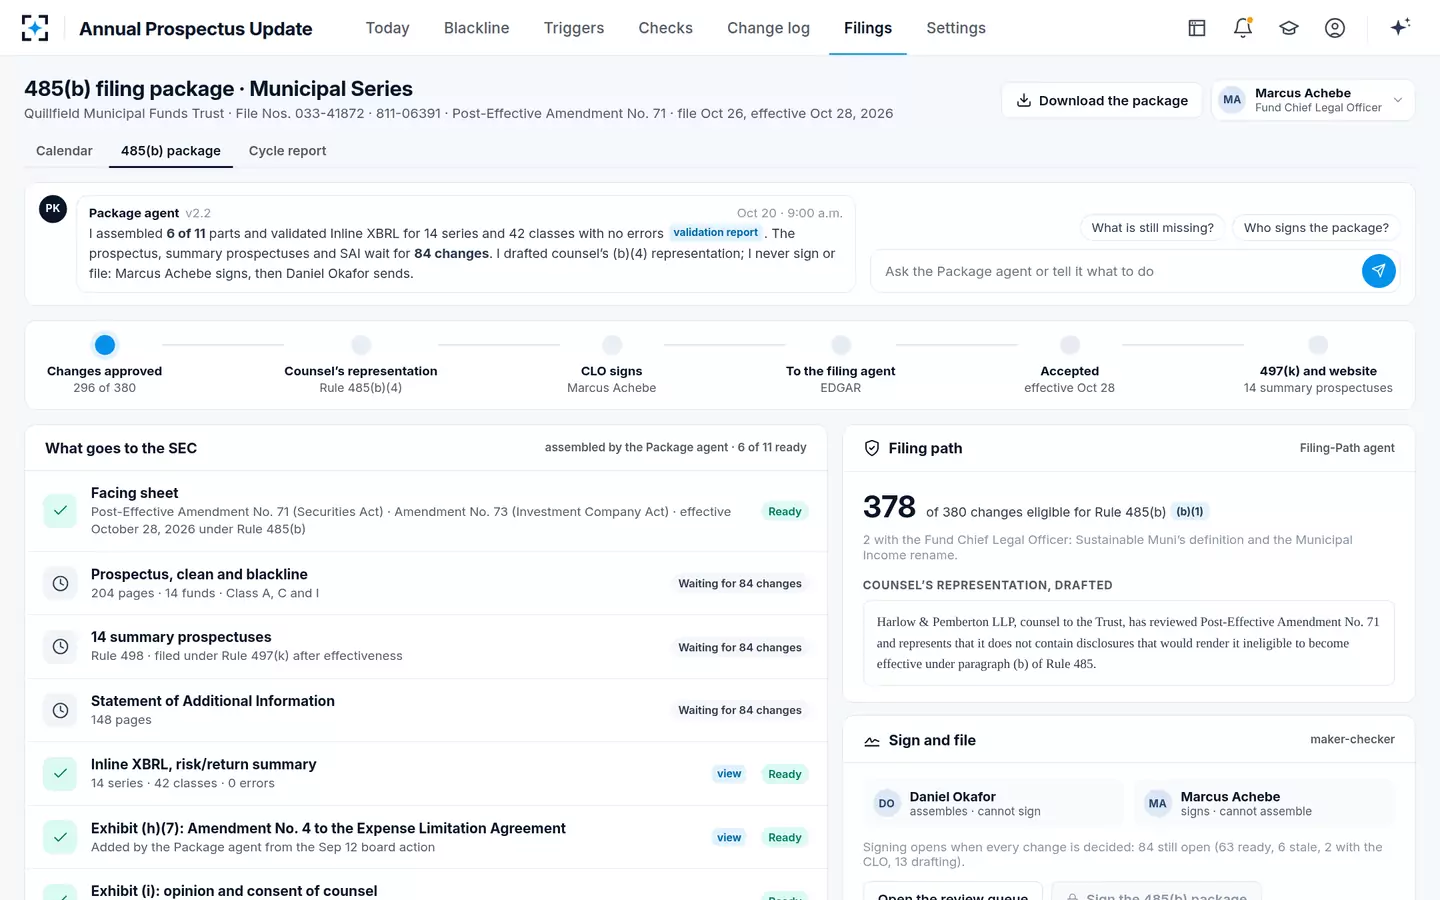
Task: Click the clock icon for Prospectus, clean and blackline
Action: 60,583
